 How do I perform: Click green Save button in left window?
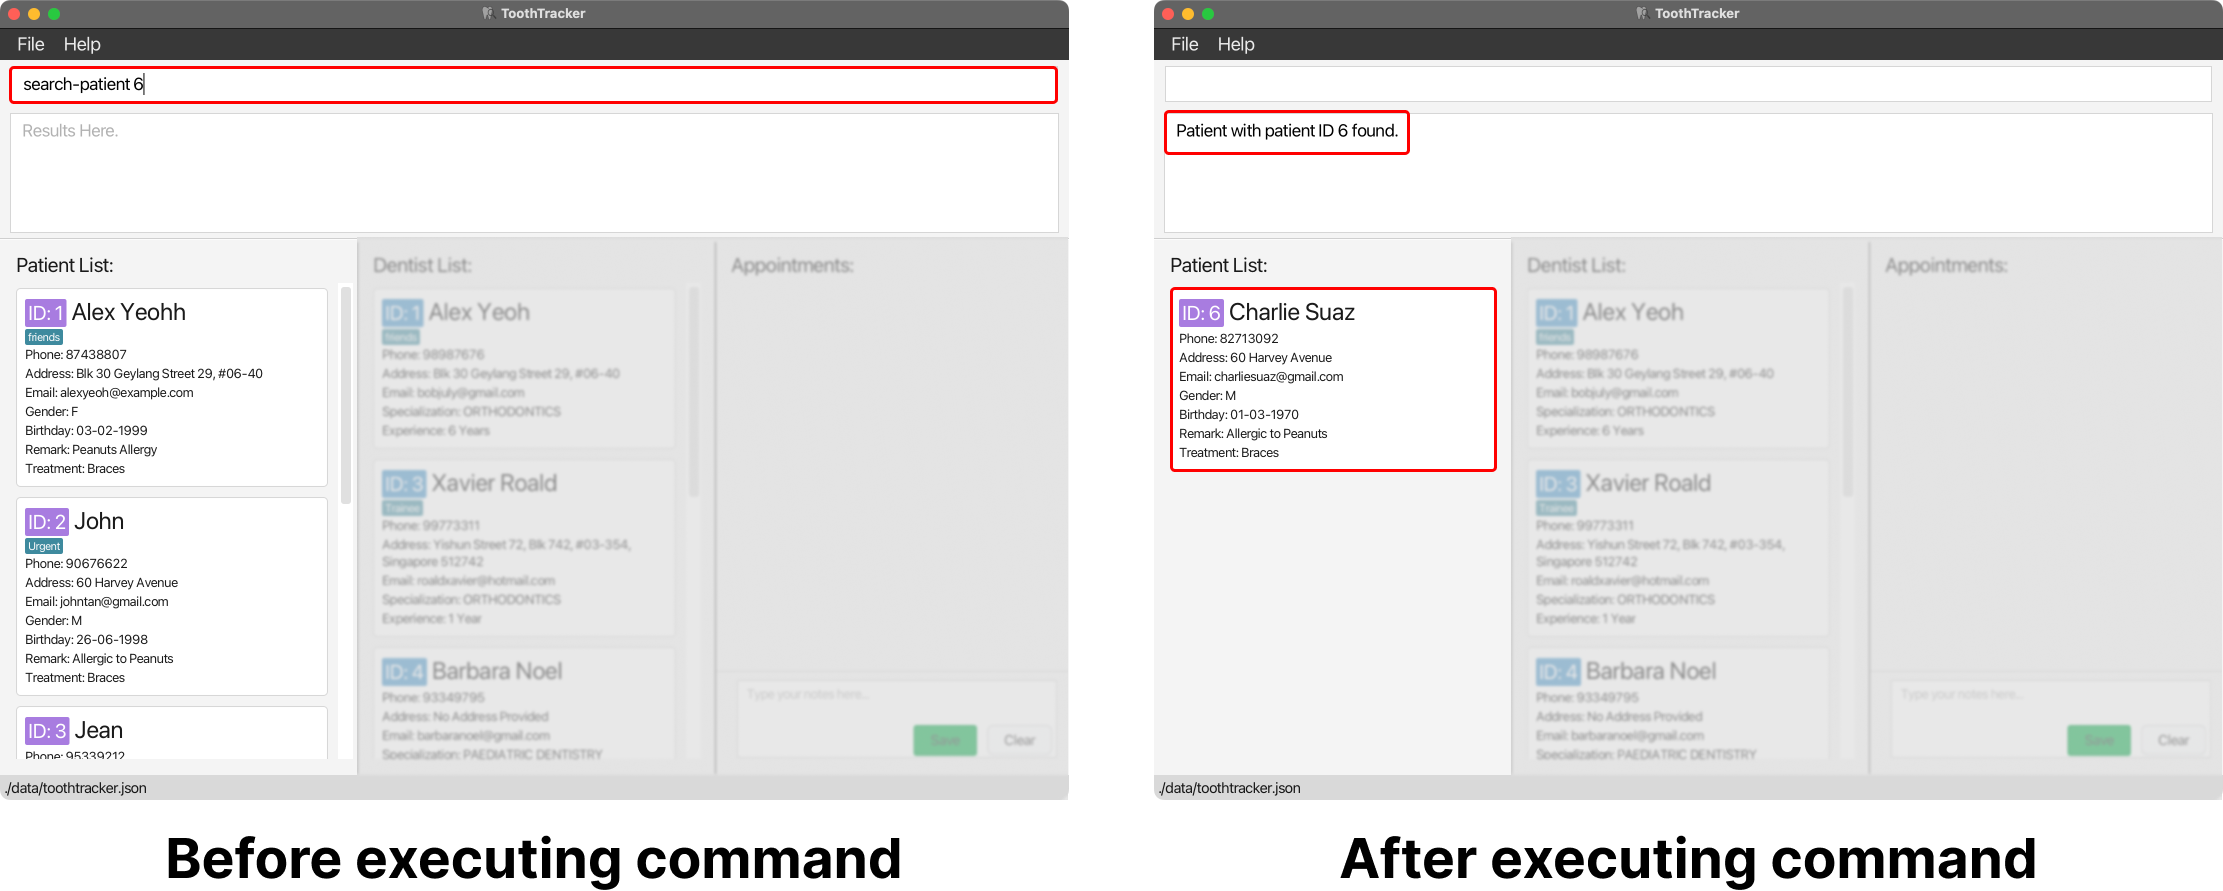(945, 740)
